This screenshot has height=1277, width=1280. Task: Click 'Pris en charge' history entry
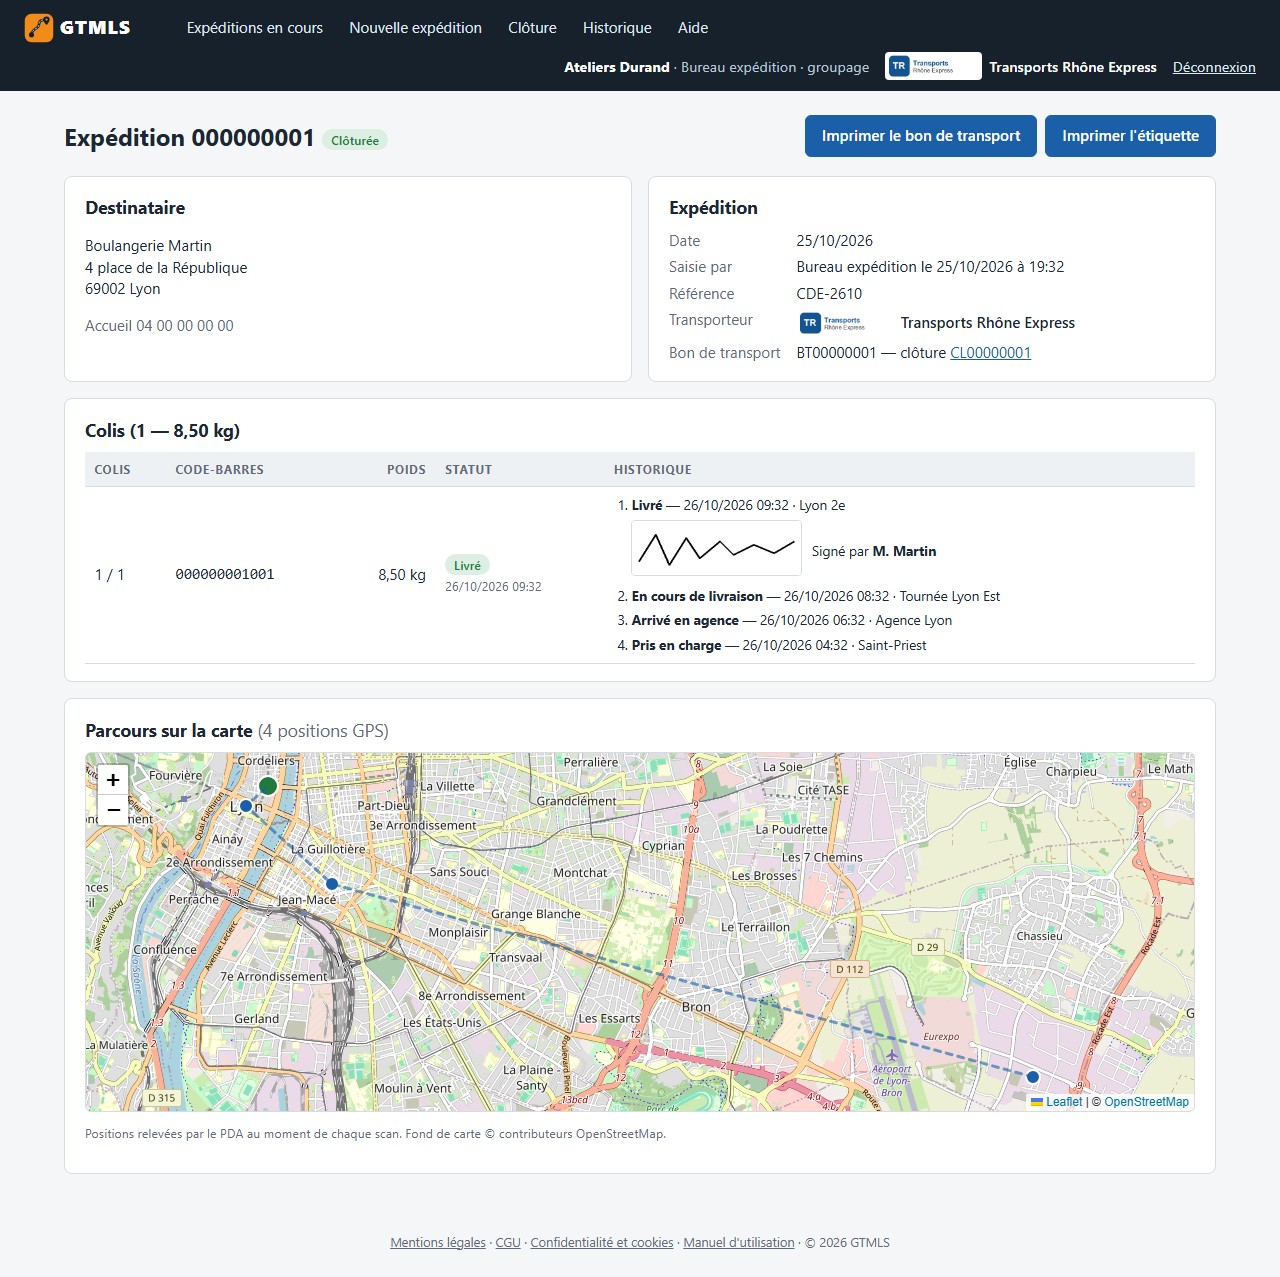tap(779, 645)
